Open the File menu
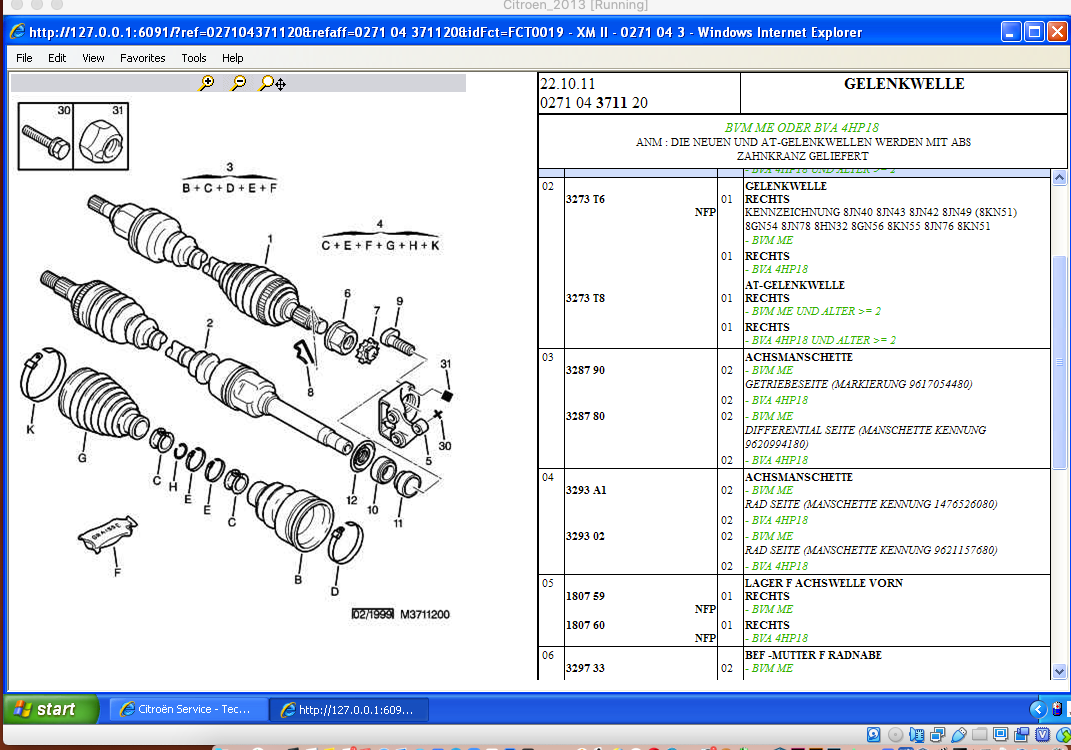The height and width of the screenshot is (750, 1071). (x=24, y=58)
